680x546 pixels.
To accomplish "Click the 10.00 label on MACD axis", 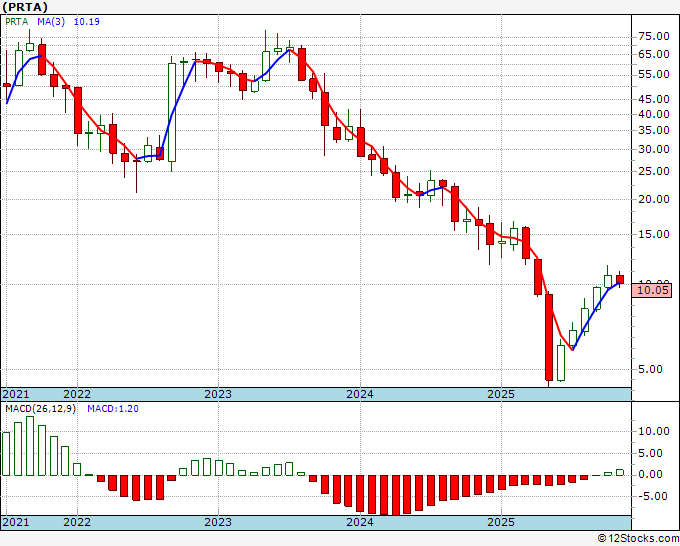I will pos(654,431).
